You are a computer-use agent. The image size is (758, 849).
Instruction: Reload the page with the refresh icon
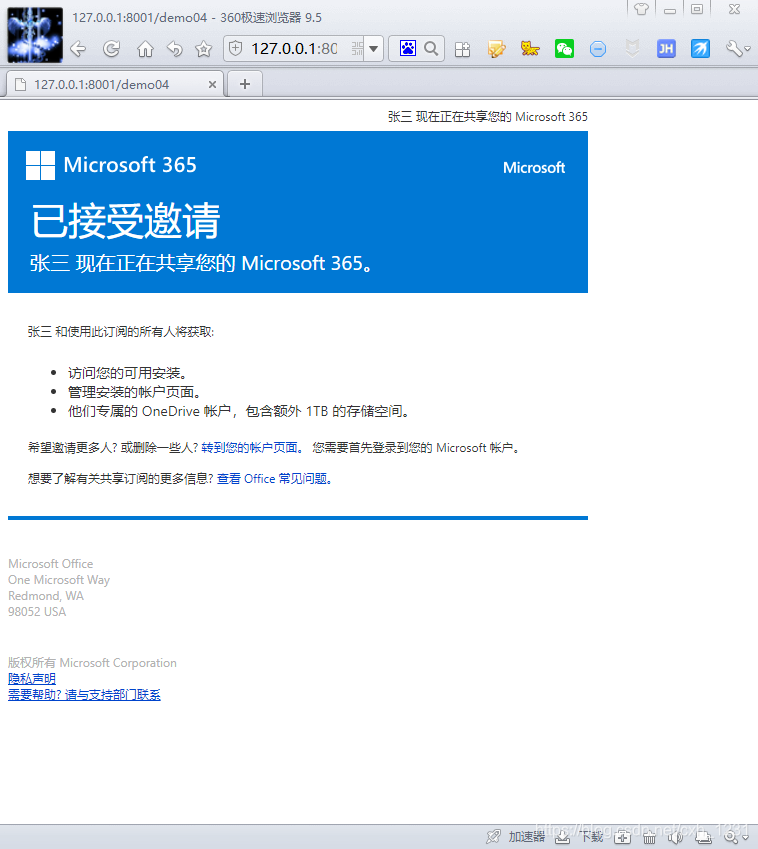112,49
